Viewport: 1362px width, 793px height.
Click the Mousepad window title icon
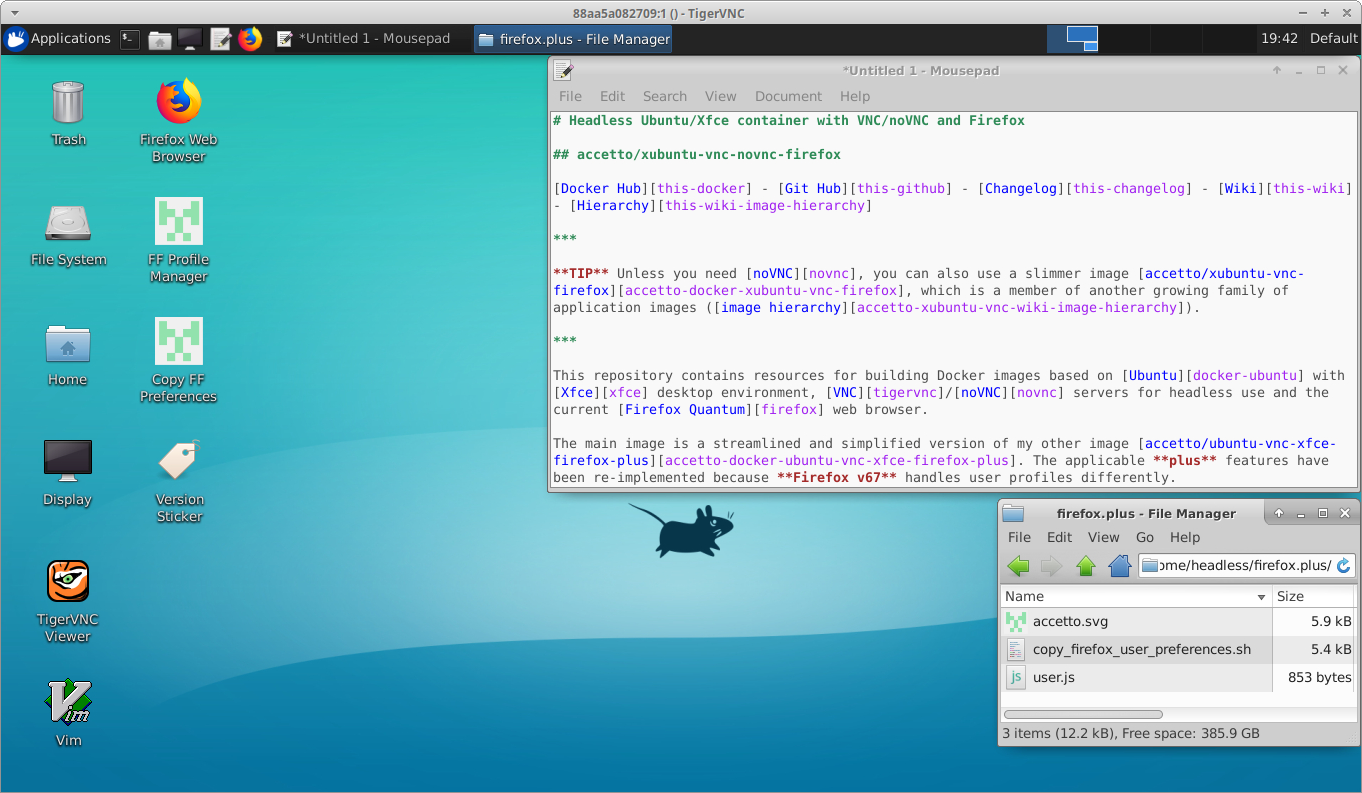pos(563,70)
